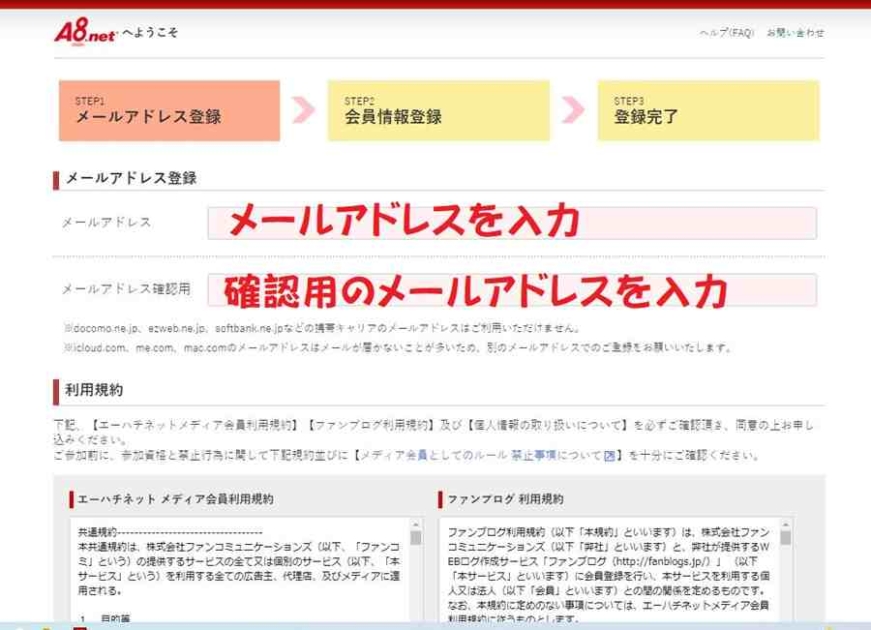Click the へようこそ text beside logo

[x=150, y=33]
